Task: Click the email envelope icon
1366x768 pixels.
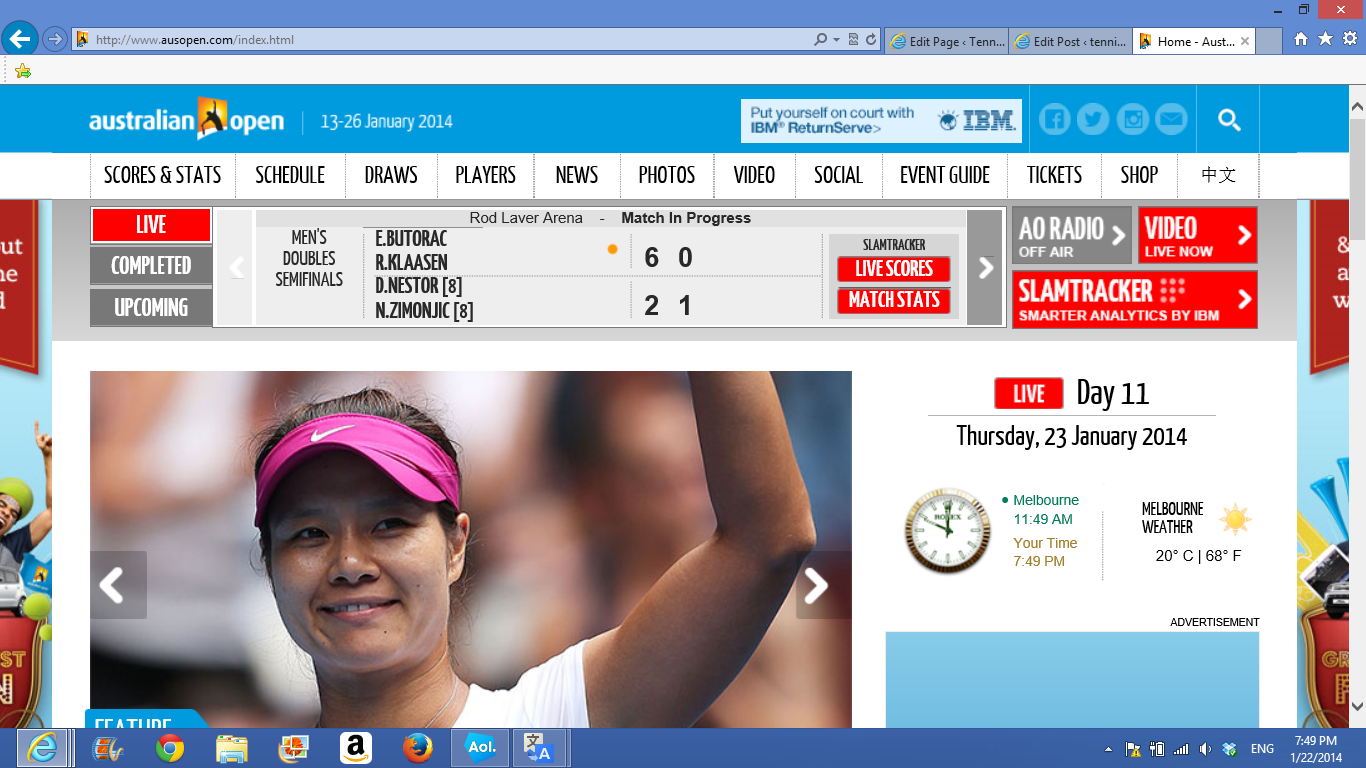Action: point(1171,120)
